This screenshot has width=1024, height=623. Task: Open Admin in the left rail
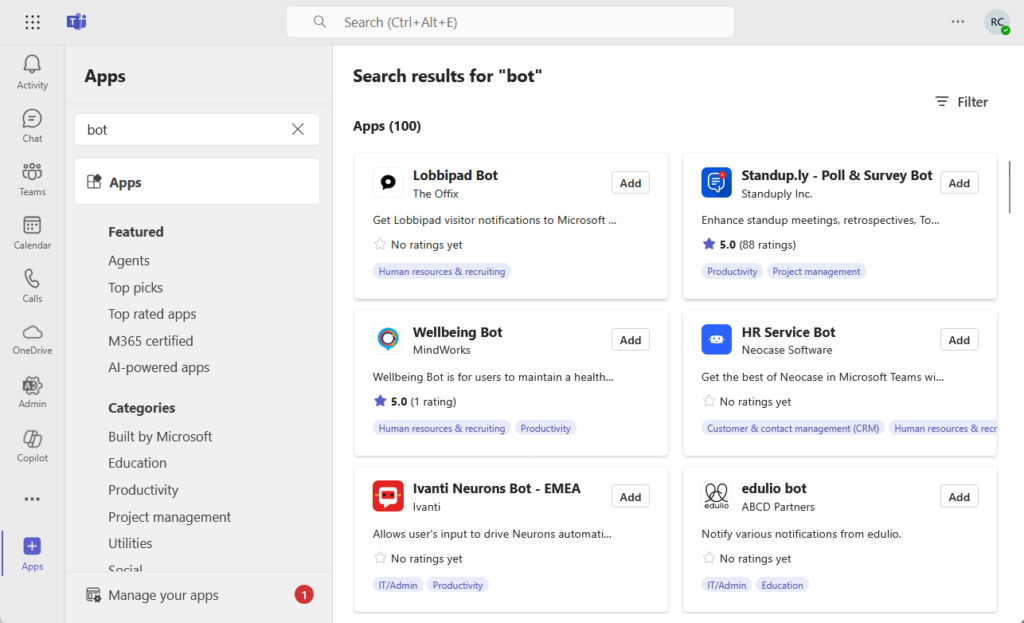tap(32, 392)
